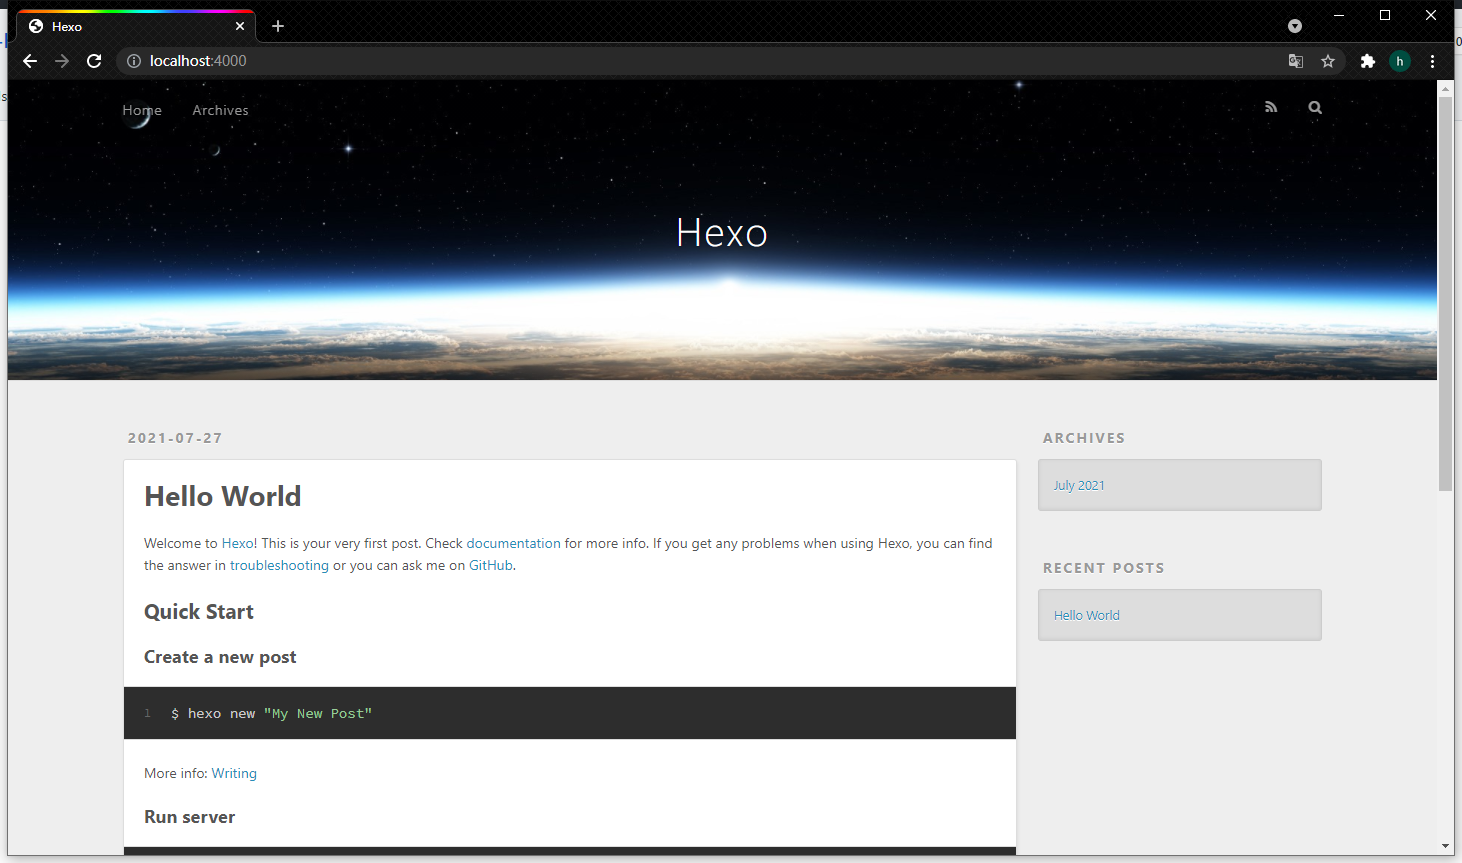This screenshot has width=1462, height=863.
Task: Open Chrome three-dot menu
Action: pos(1432,61)
